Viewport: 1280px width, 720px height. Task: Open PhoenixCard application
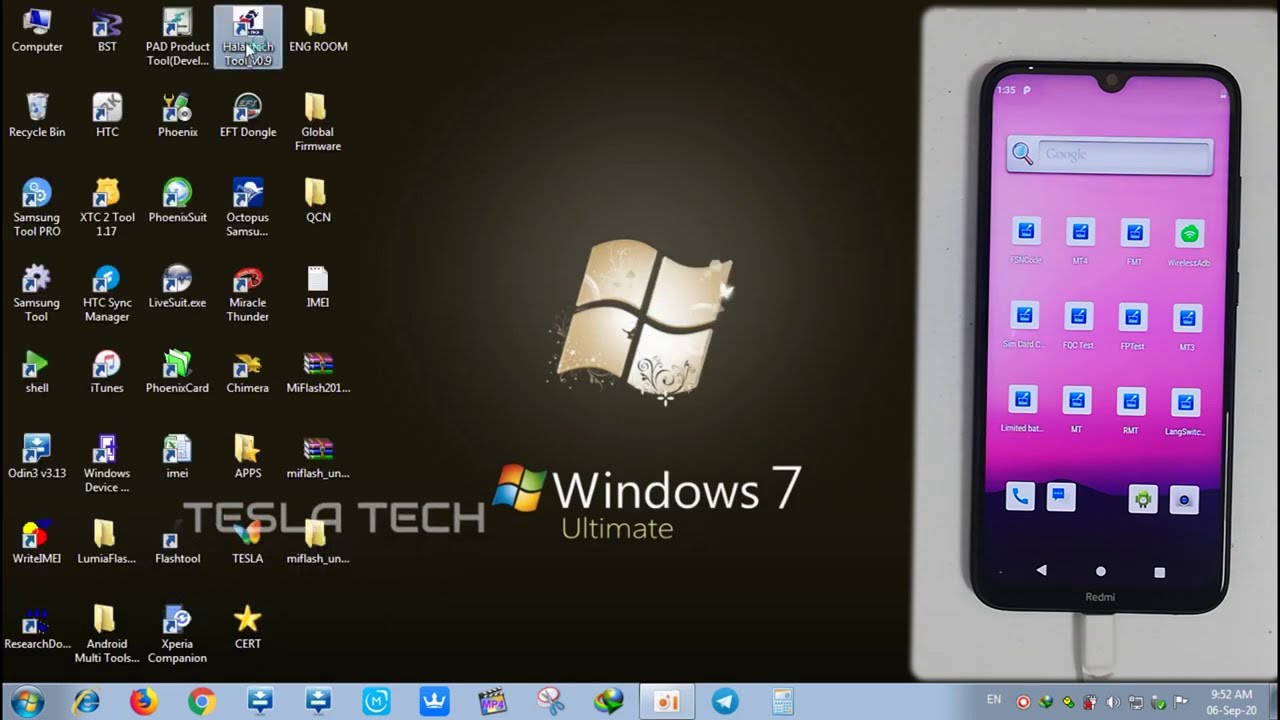177,372
